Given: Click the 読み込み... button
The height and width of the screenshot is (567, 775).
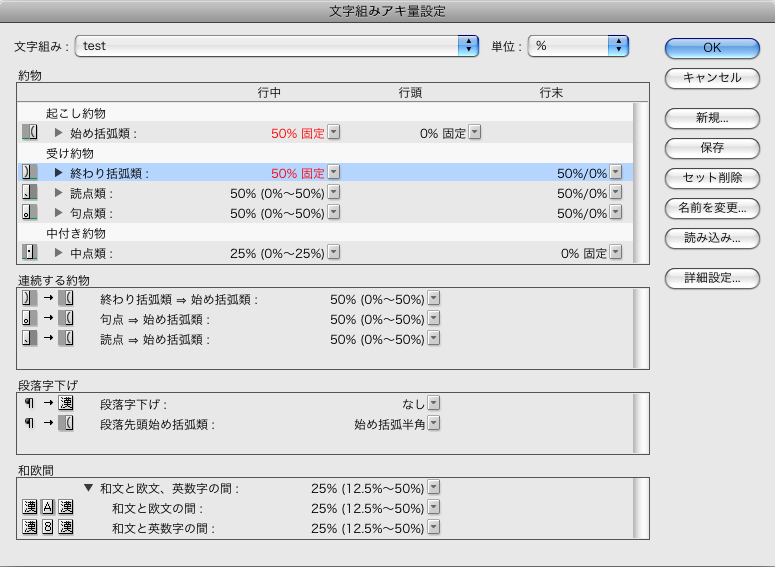Looking at the screenshot, I should click(712, 238).
